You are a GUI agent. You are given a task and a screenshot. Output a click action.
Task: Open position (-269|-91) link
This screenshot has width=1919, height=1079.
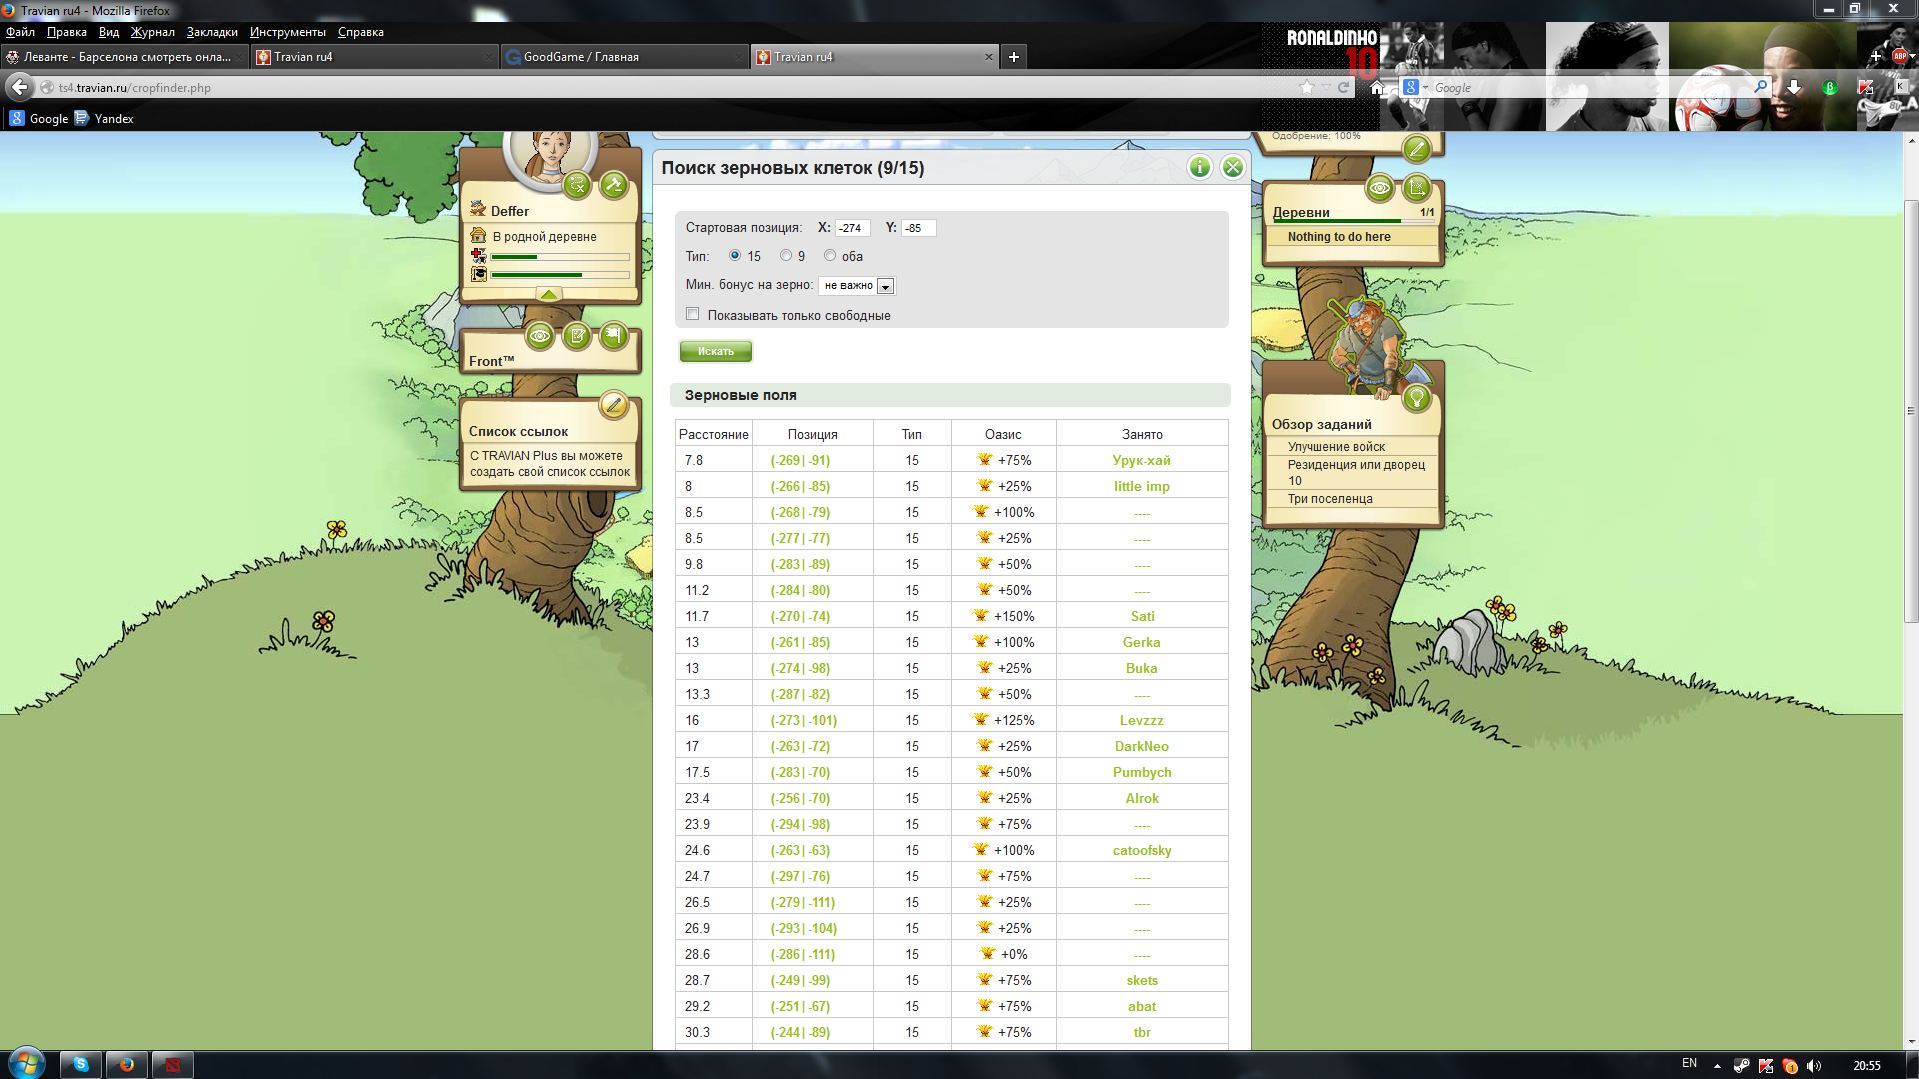[x=800, y=460]
